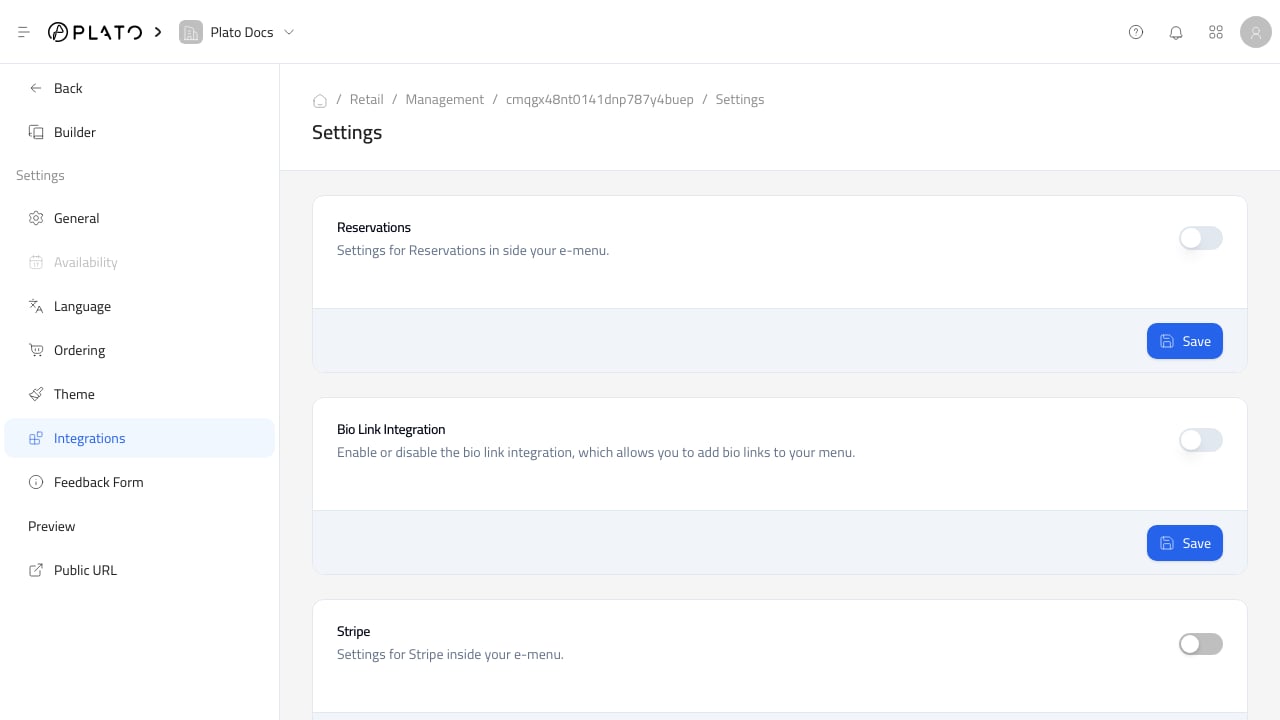Click the Plato logo
This screenshot has height=720, width=1280.
(x=95, y=32)
